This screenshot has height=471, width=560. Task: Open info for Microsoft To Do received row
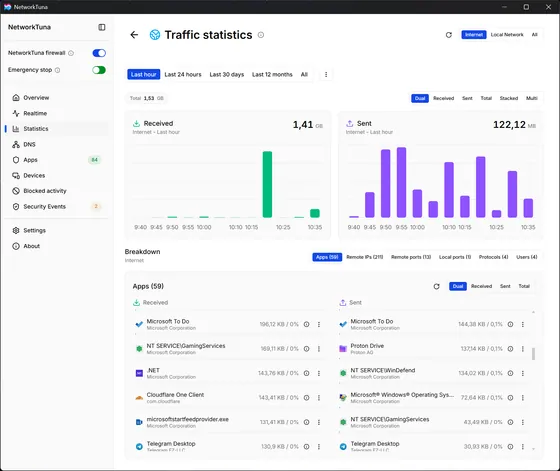[306, 324]
